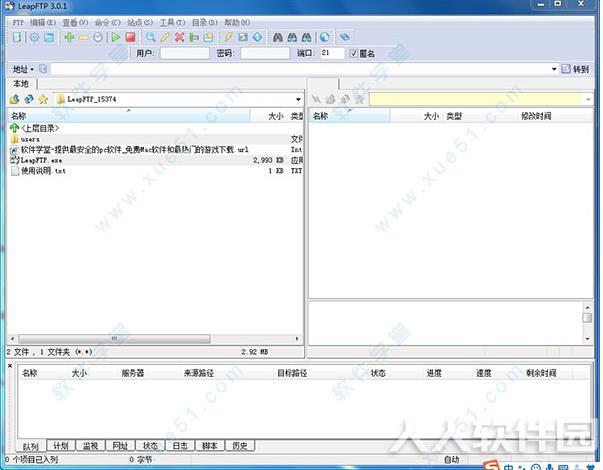Click the third binoculars search icon
Viewport: 603px width, 470px height.
tap(306, 37)
